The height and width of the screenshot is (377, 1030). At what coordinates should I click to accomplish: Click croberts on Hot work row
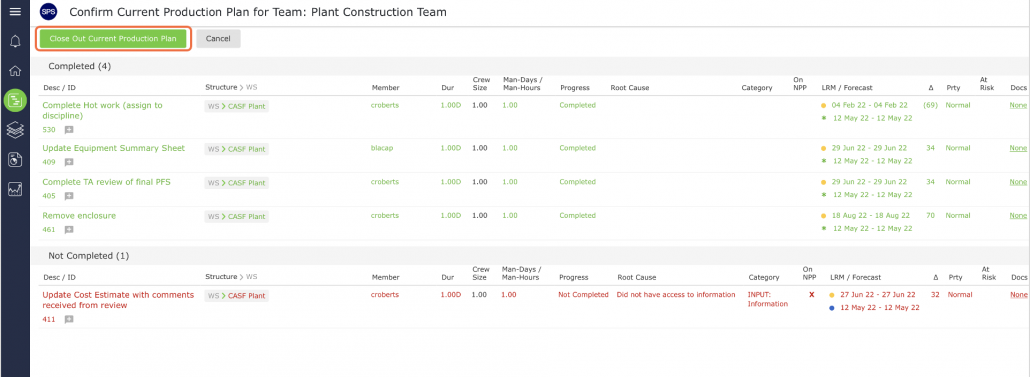tap(385, 105)
